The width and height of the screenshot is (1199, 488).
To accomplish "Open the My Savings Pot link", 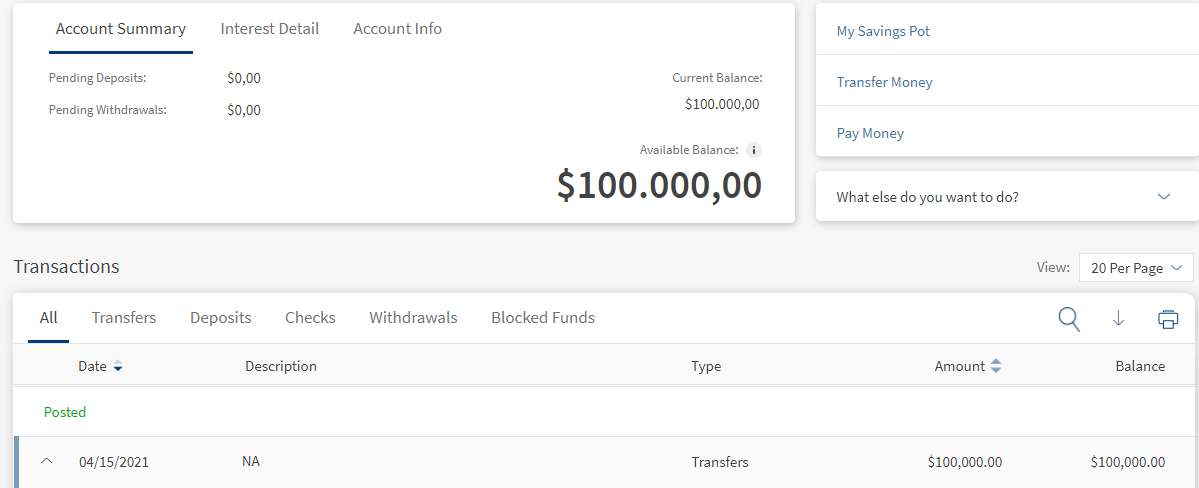I will pos(883,31).
